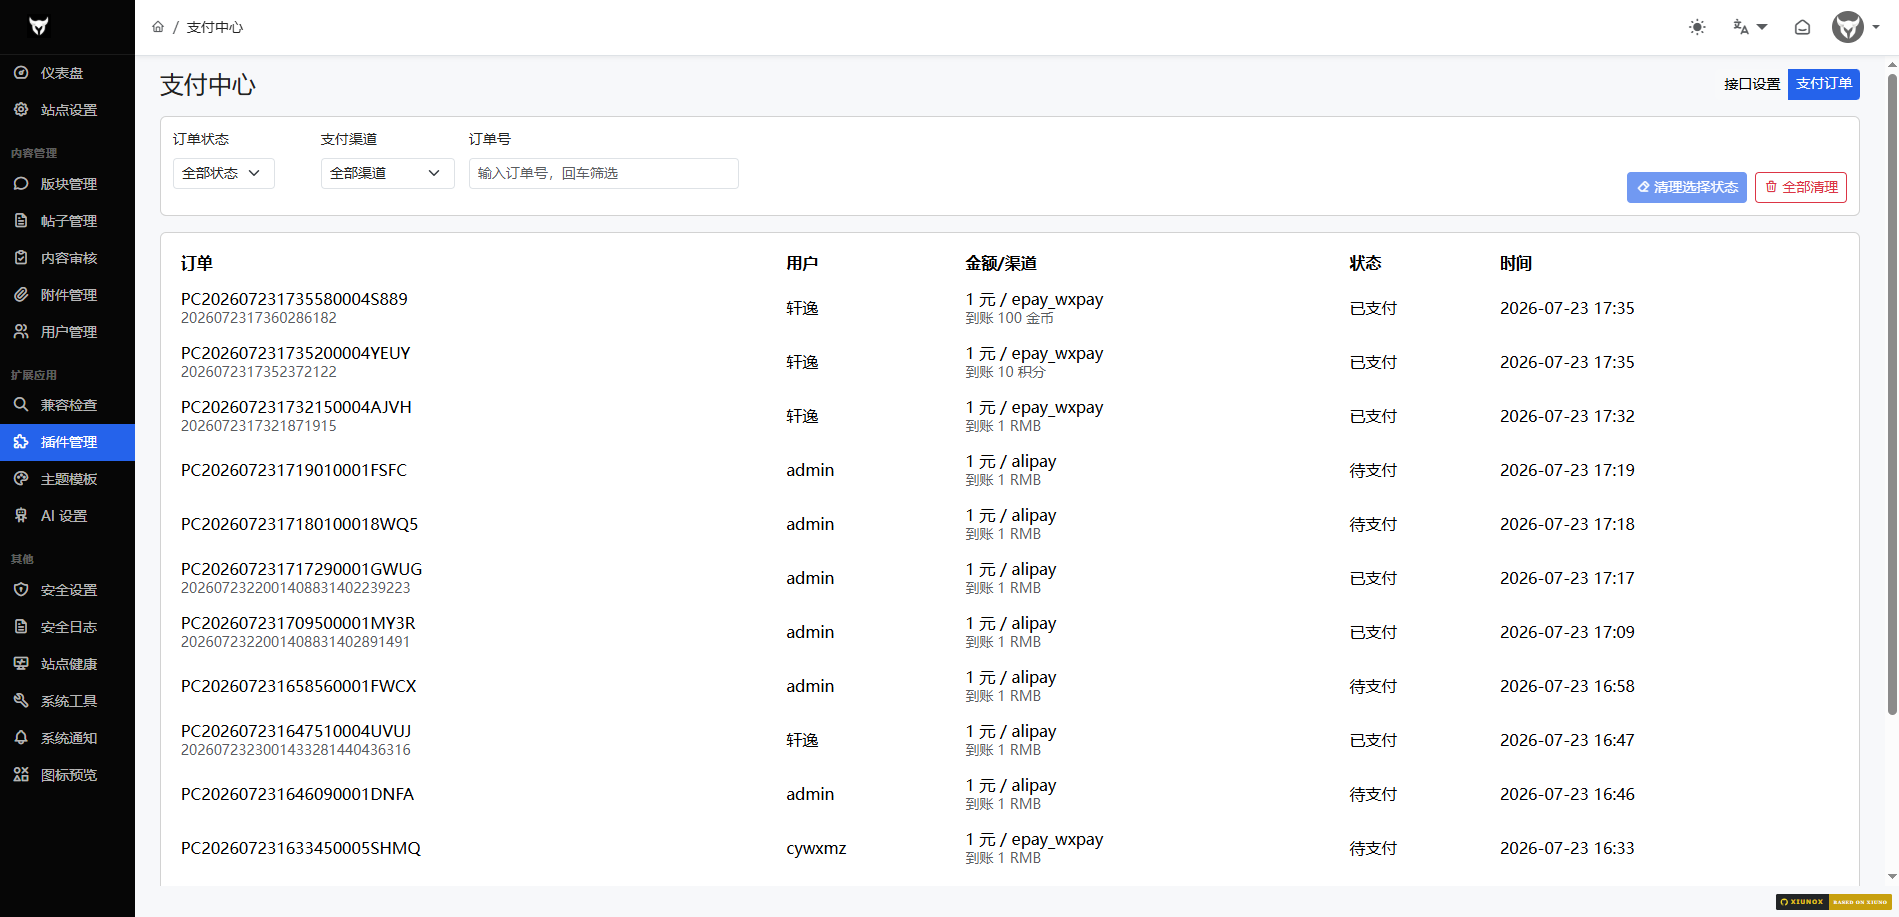Click the site home icon in header
The width and height of the screenshot is (1899, 917).
[1802, 27]
